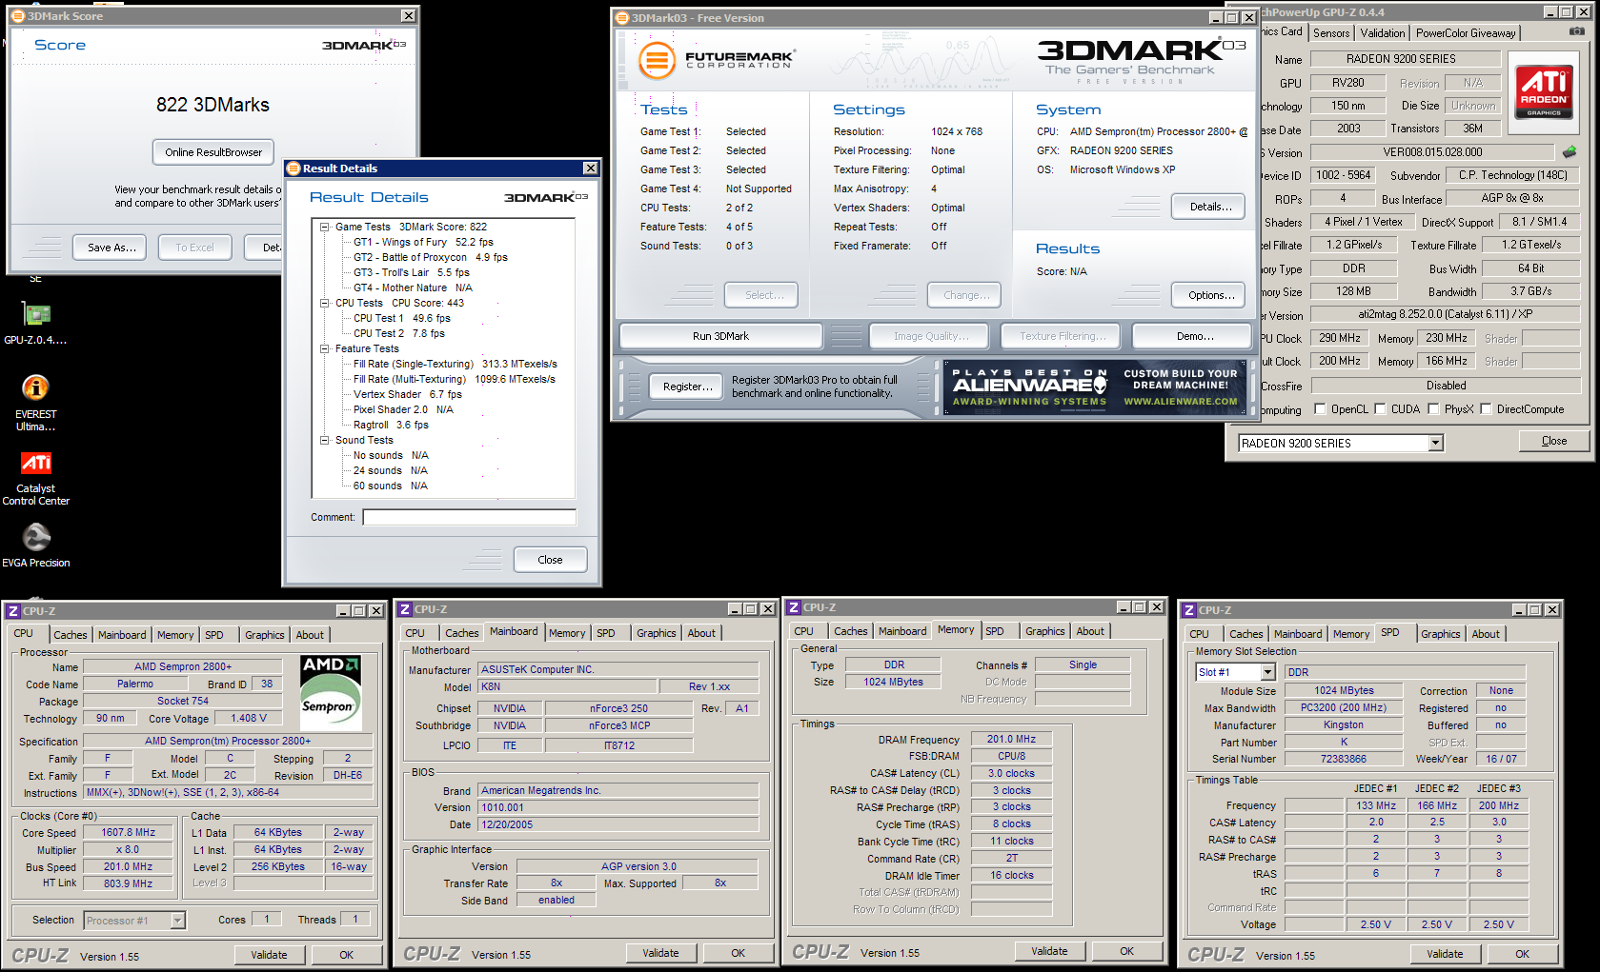
Task: Select the Vertex Shader 6.7 fps row
Action: pyautogui.click(x=407, y=394)
